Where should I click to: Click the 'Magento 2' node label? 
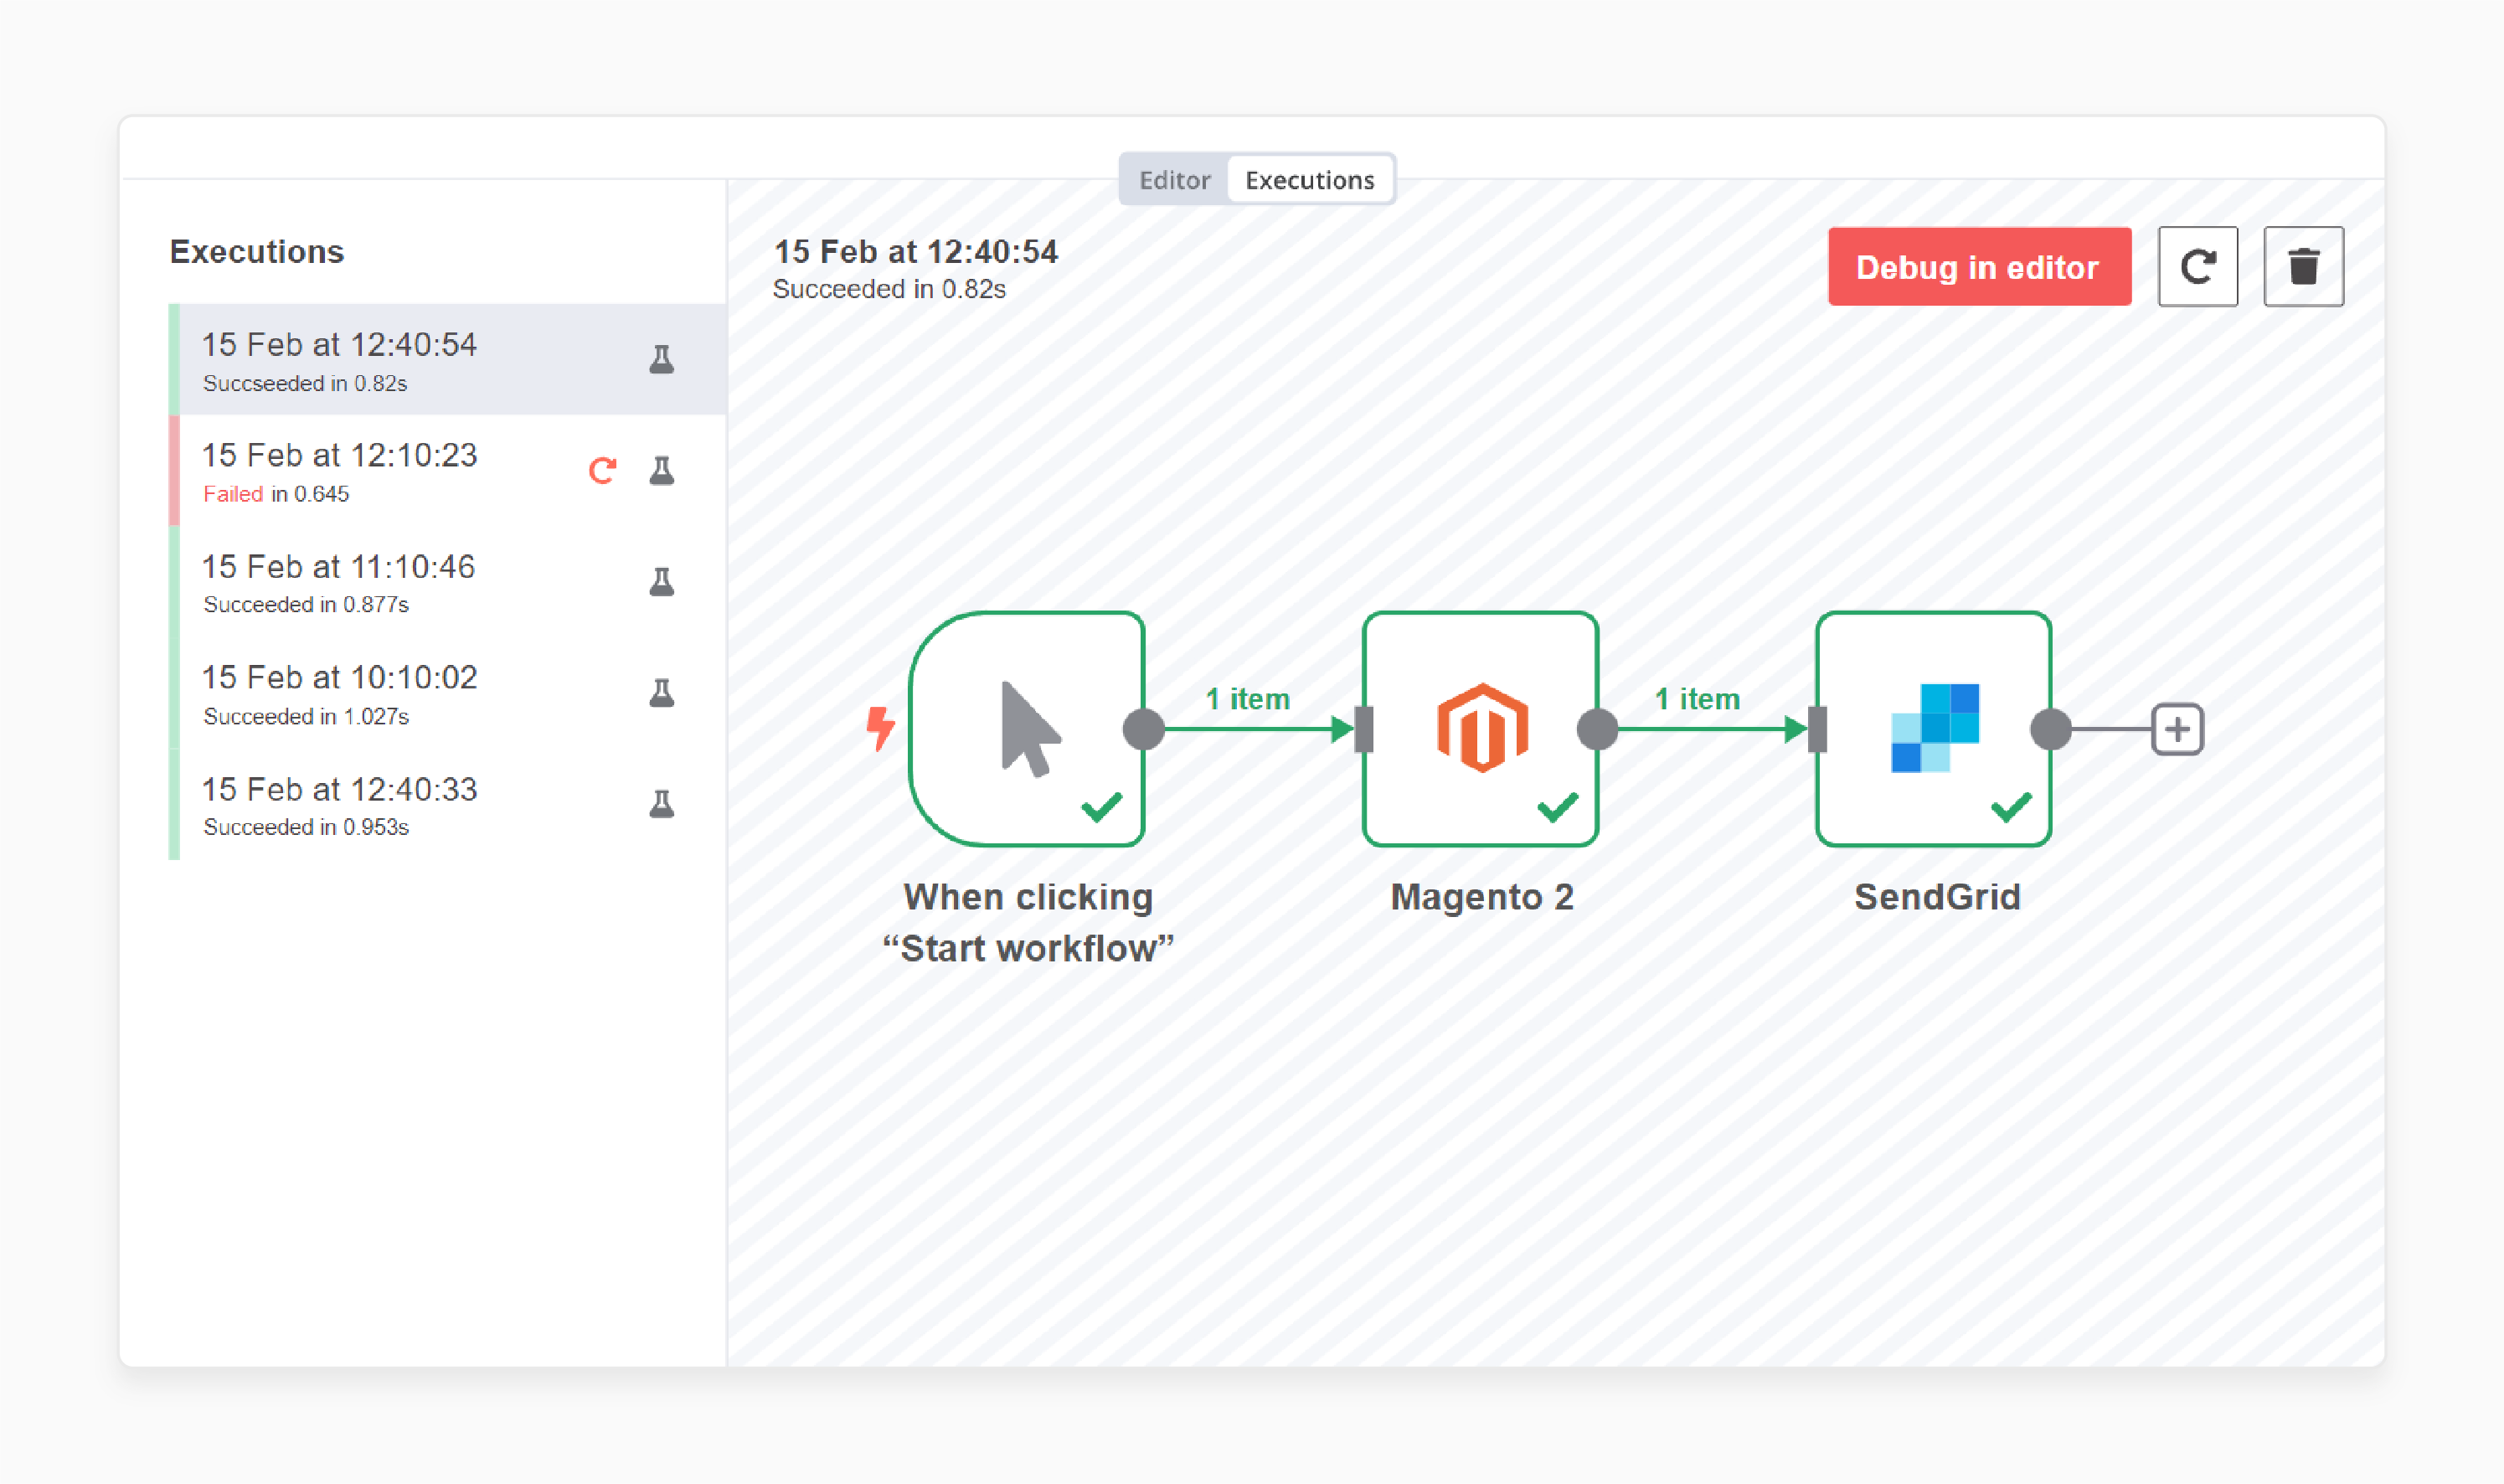click(1482, 897)
